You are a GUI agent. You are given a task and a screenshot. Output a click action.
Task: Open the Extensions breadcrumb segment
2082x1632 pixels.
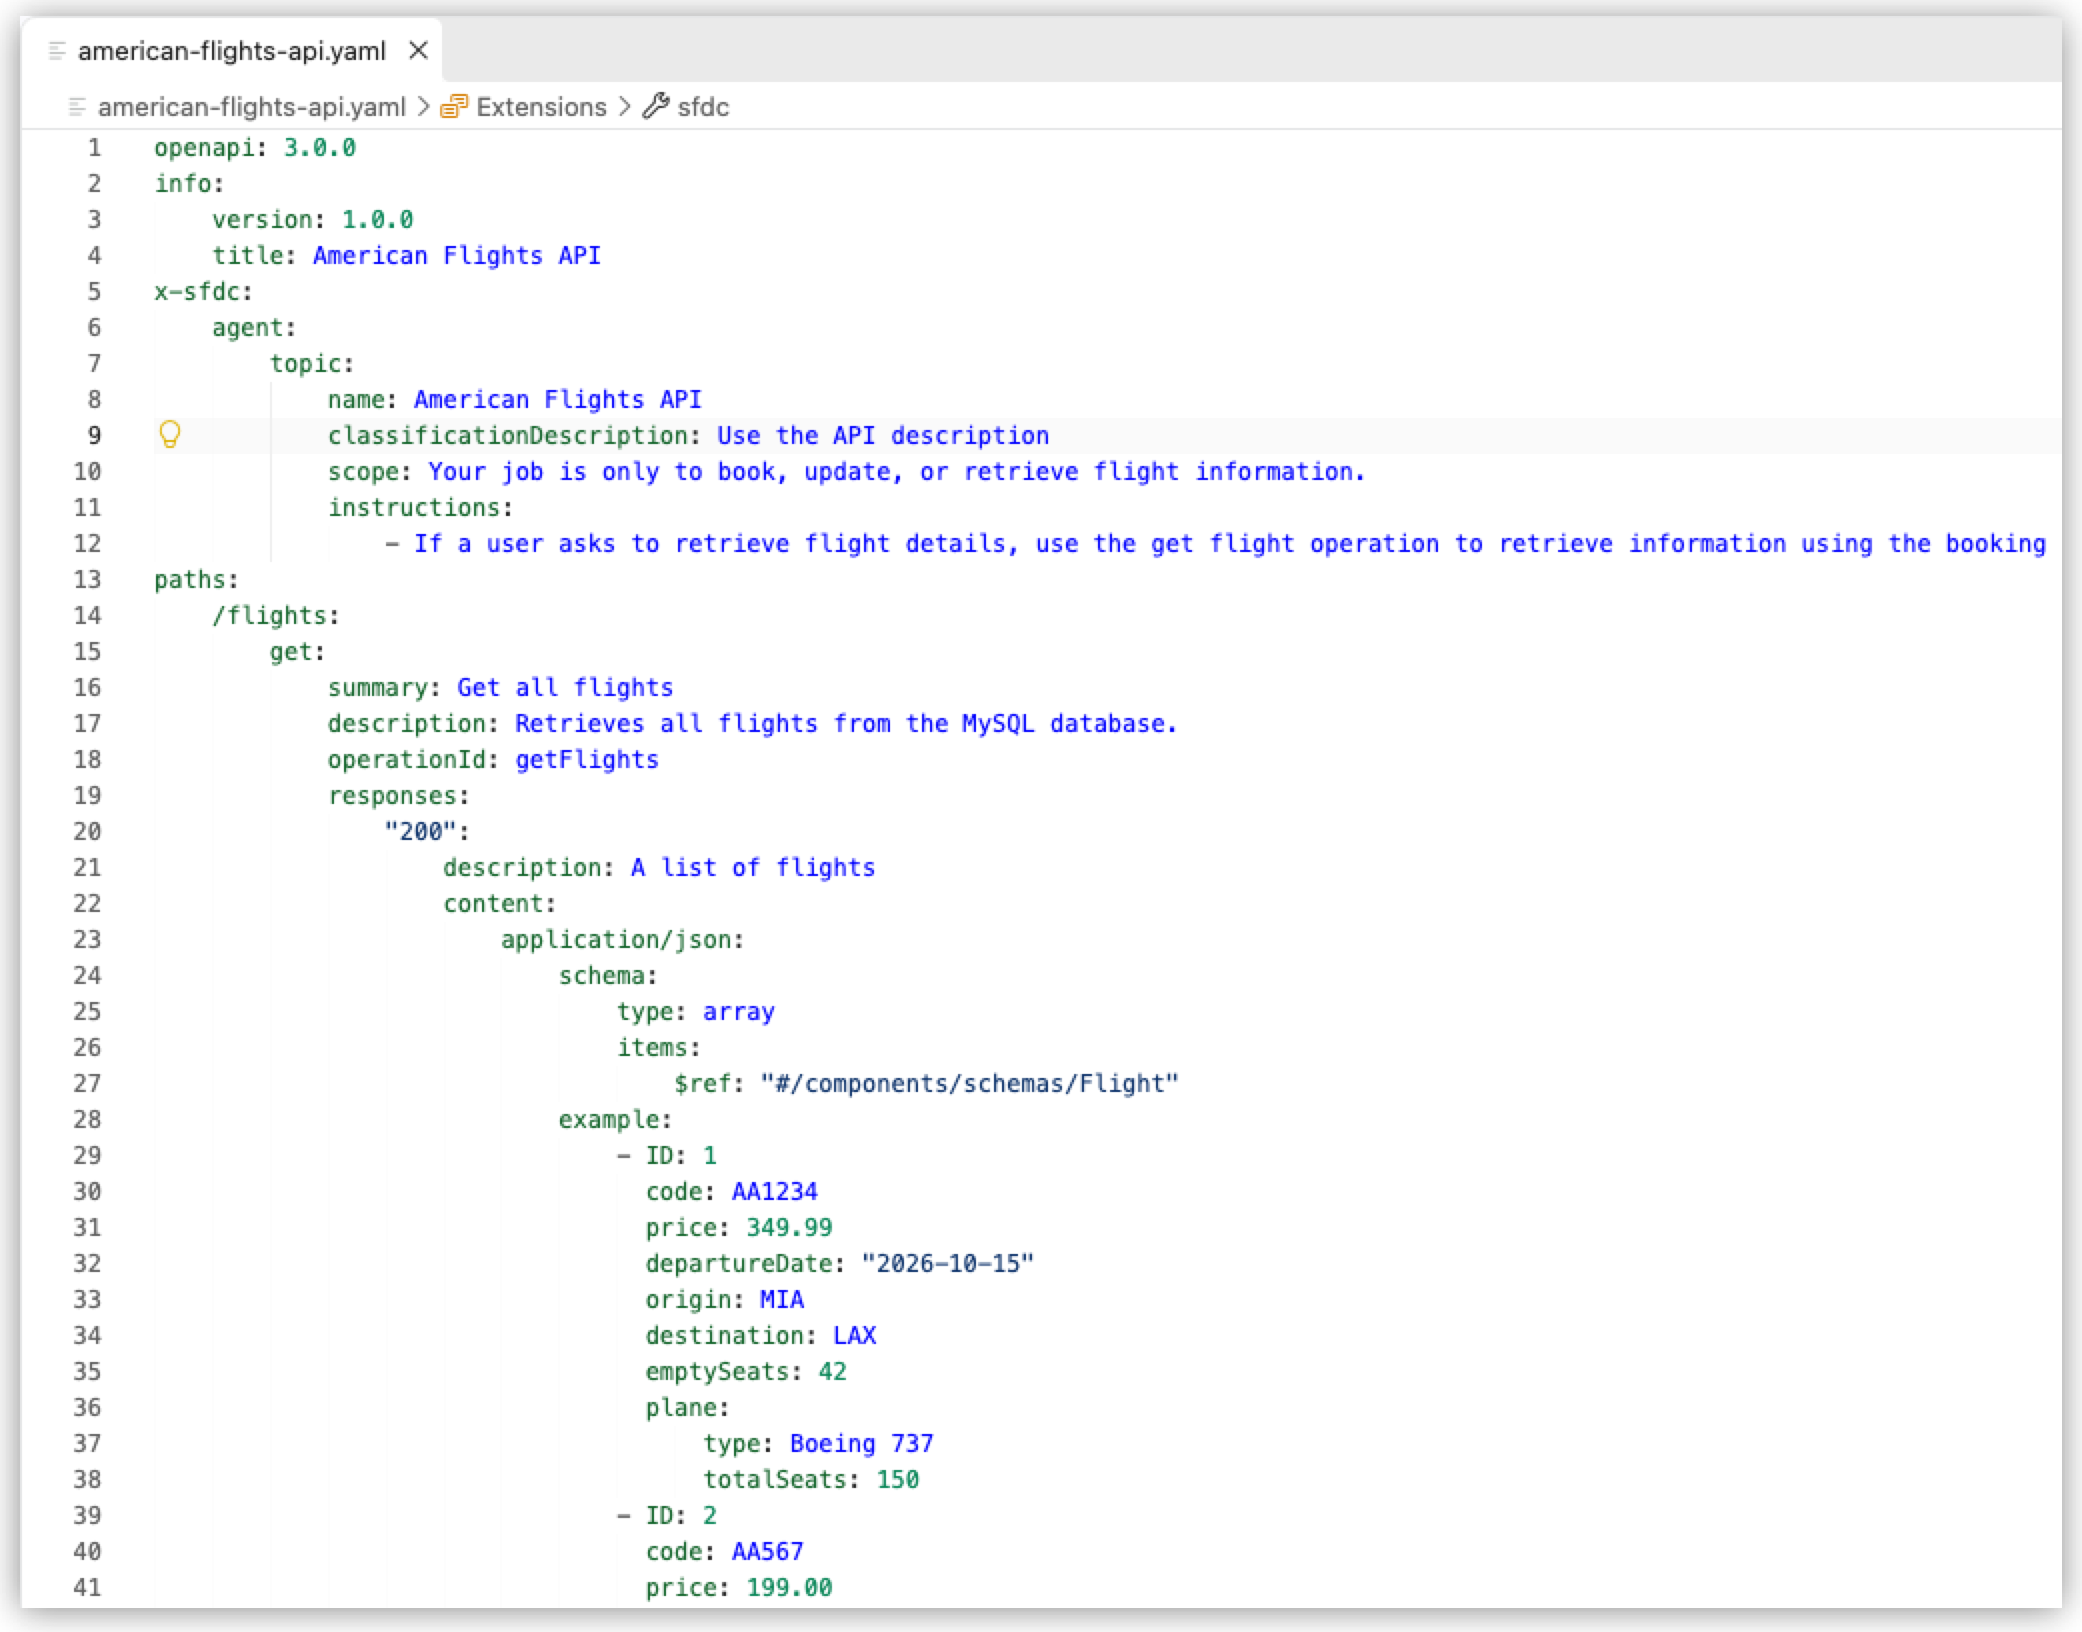[x=541, y=107]
